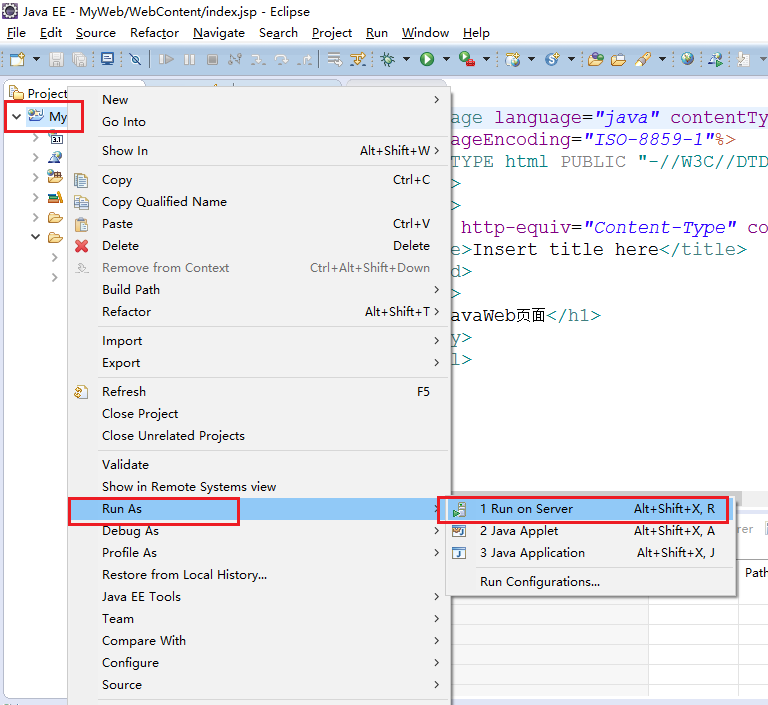Click the New Dynamic Web Project icon

pyautogui.click(x=512, y=59)
